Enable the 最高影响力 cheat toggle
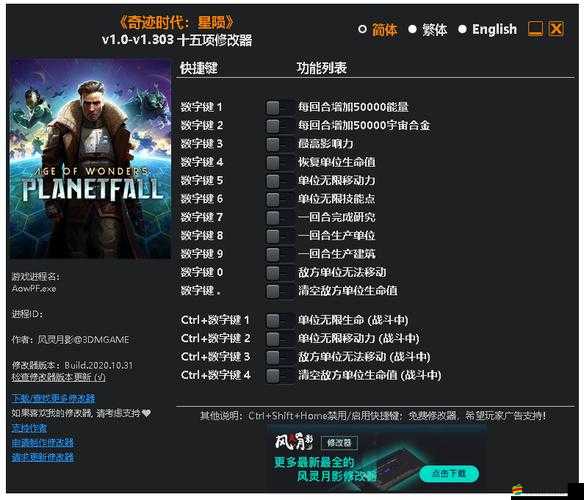The width and height of the screenshot is (584, 500). [280, 144]
